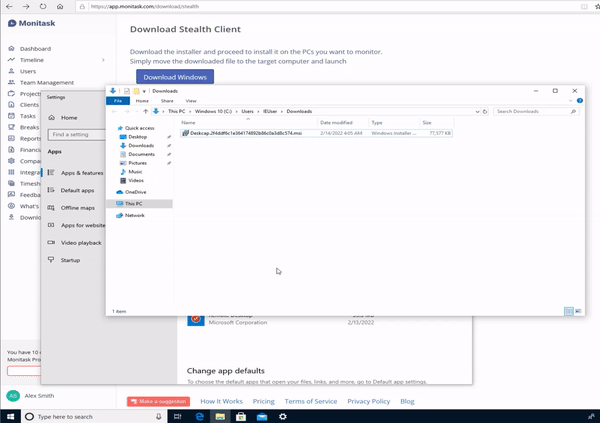
Task: Click the browser refresh button
Action: tap(43, 6)
